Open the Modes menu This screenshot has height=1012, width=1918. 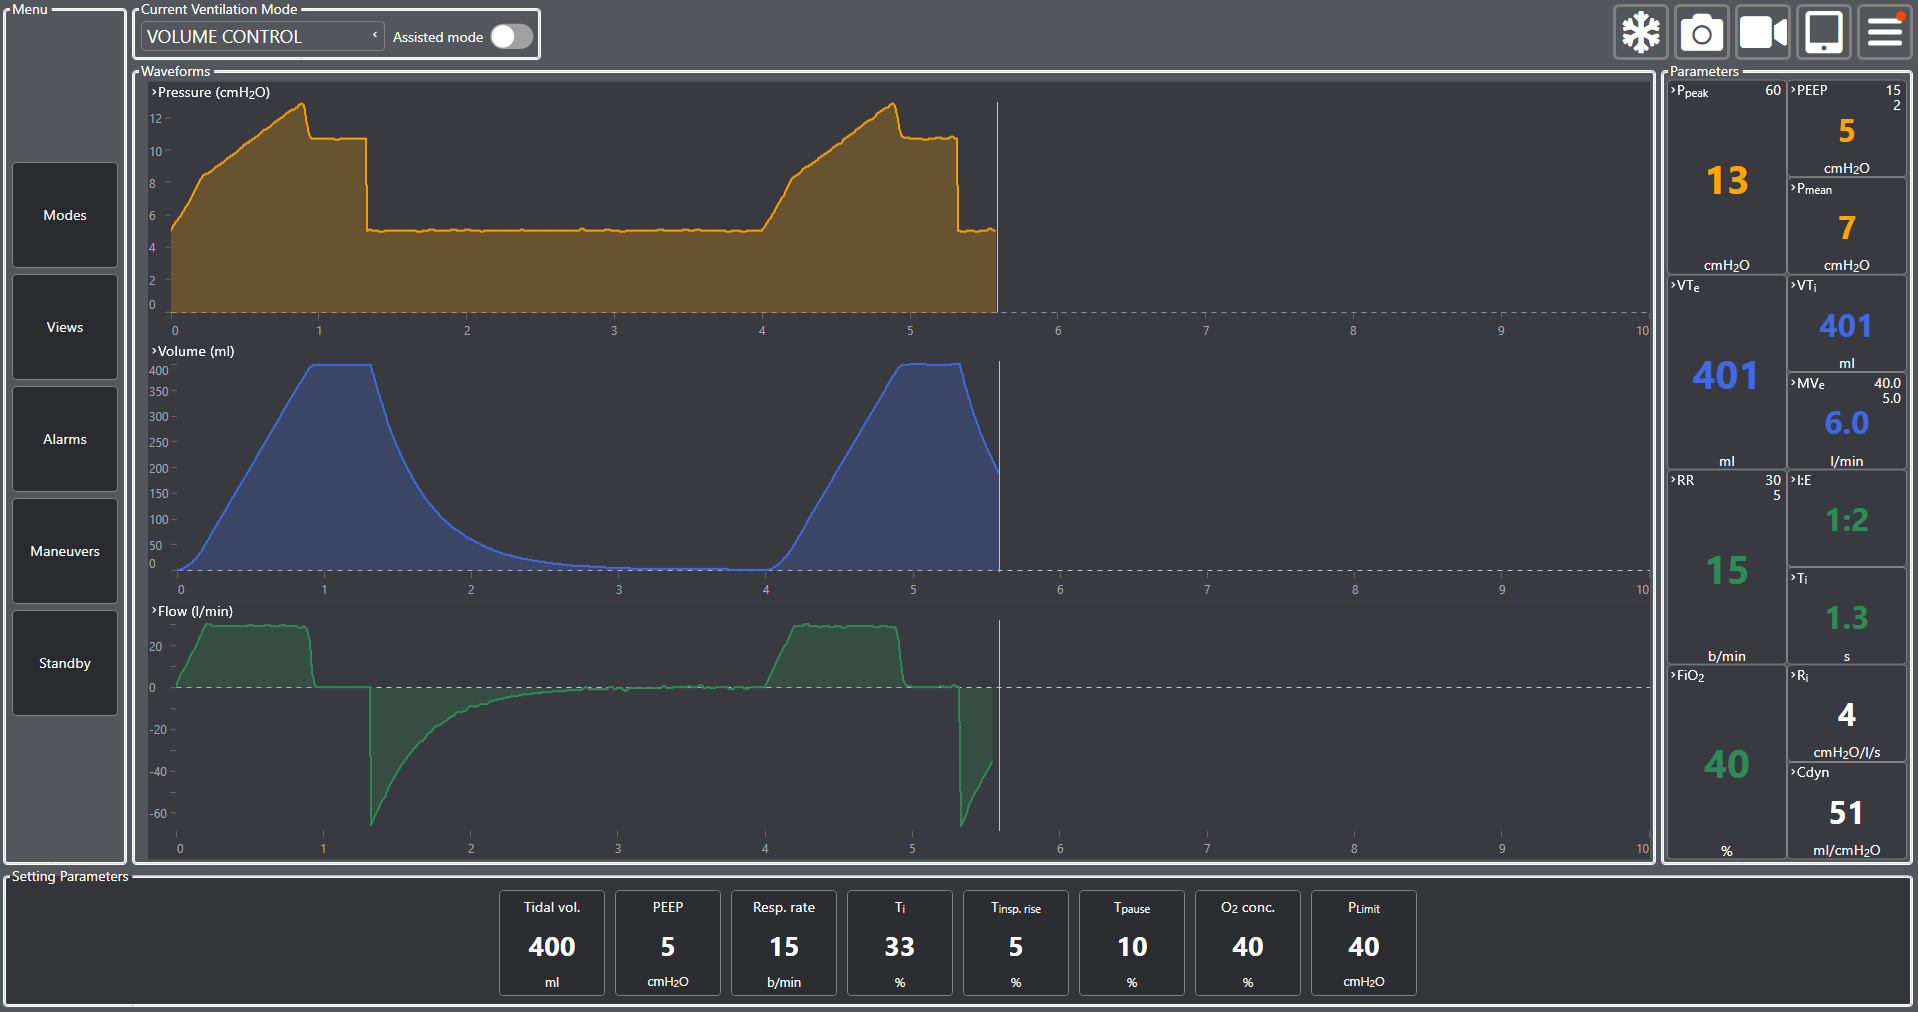[65, 215]
